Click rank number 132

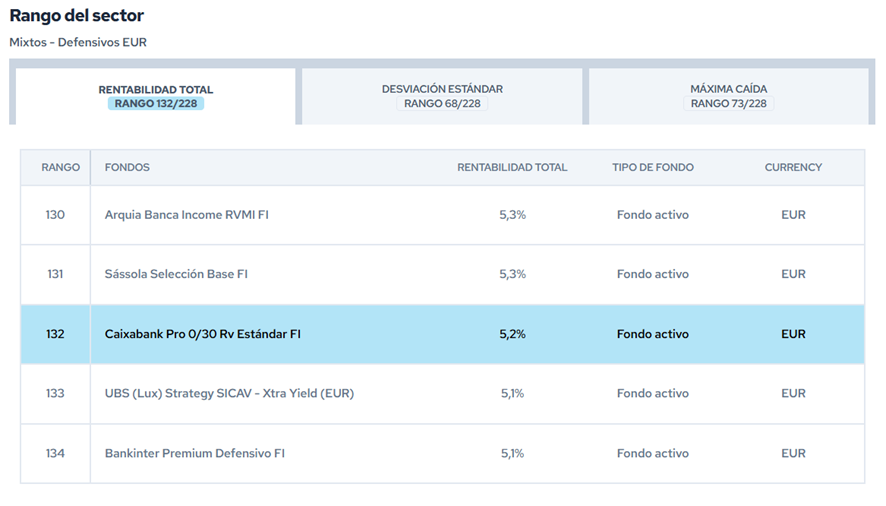click(x=55, y=334)
